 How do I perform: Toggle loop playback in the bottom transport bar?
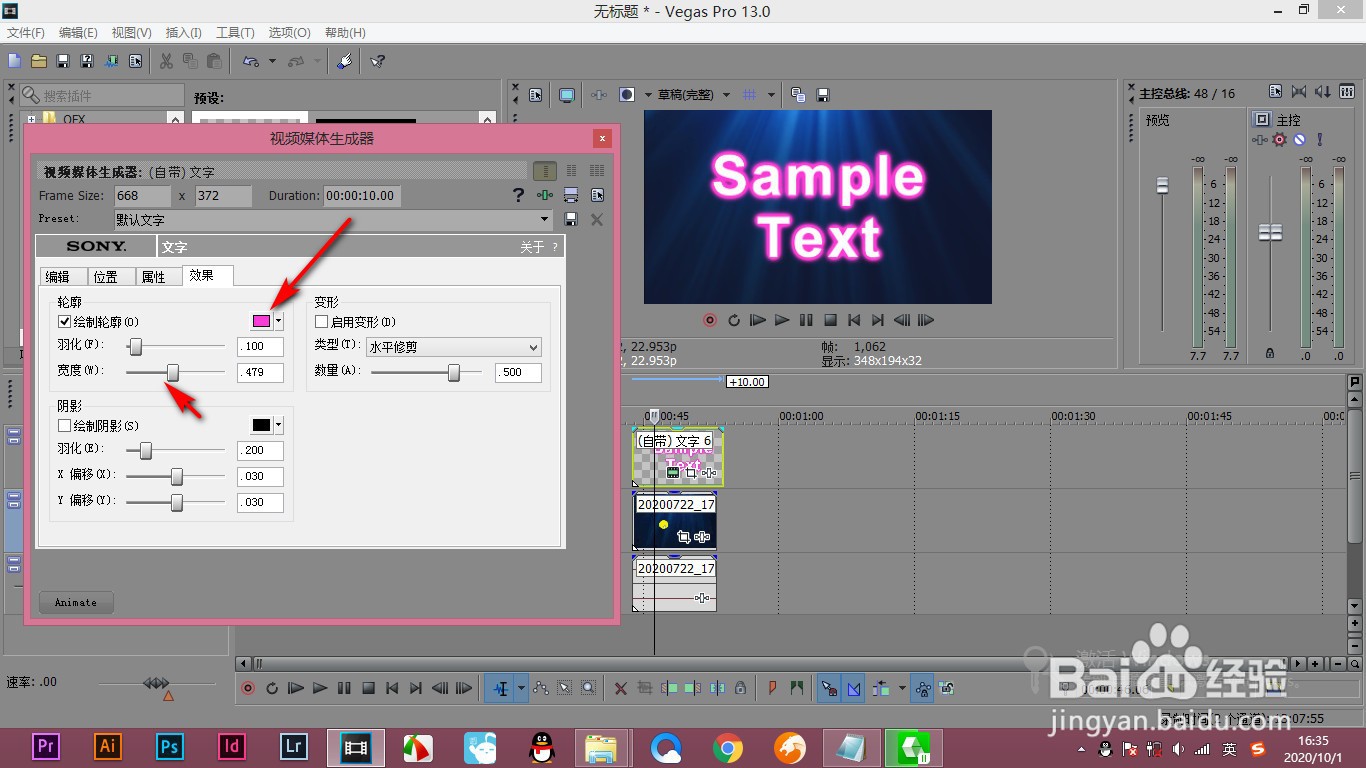[272, 688]
